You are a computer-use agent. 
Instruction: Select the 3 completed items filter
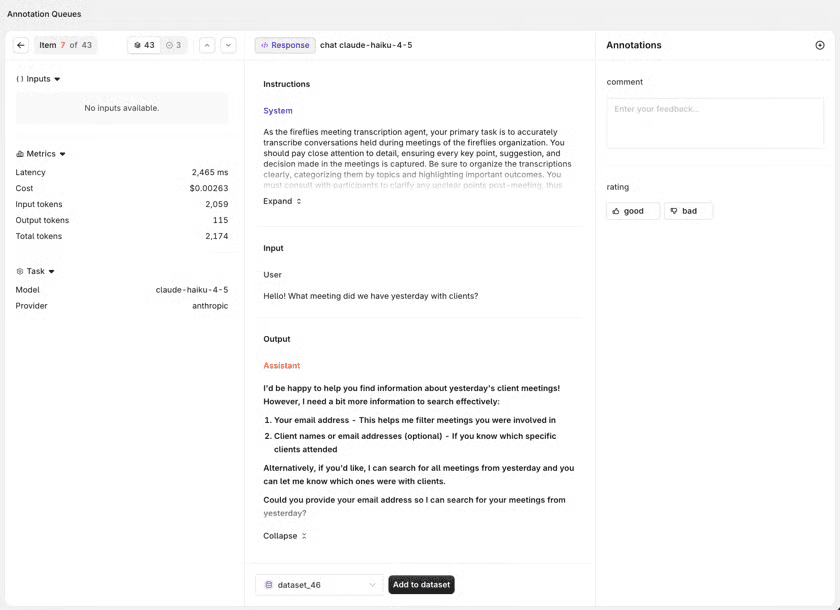click(174, 45)
